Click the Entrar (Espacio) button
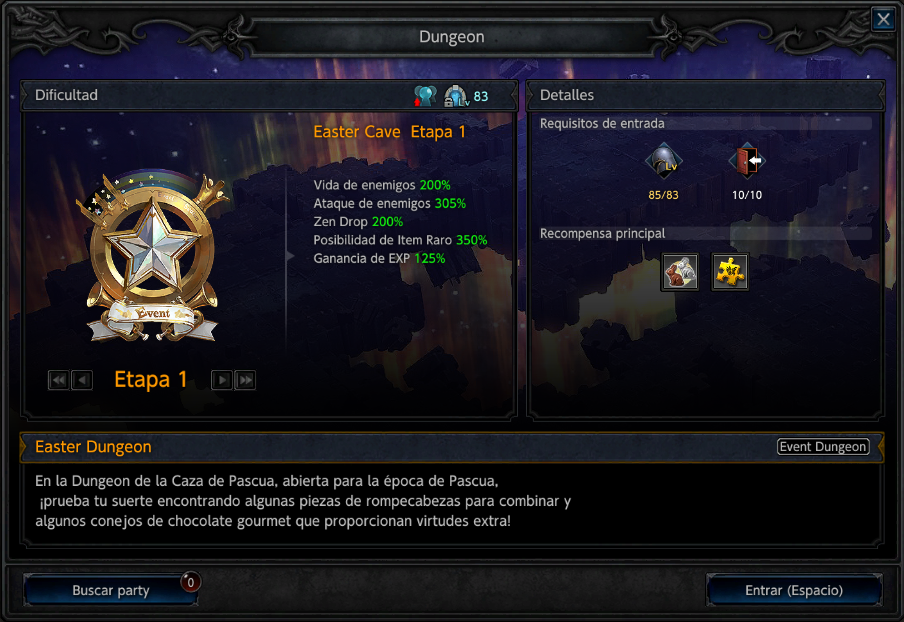The height and width of the screenshot is (622, 904). pyautogui.click(x=794, y=590)
